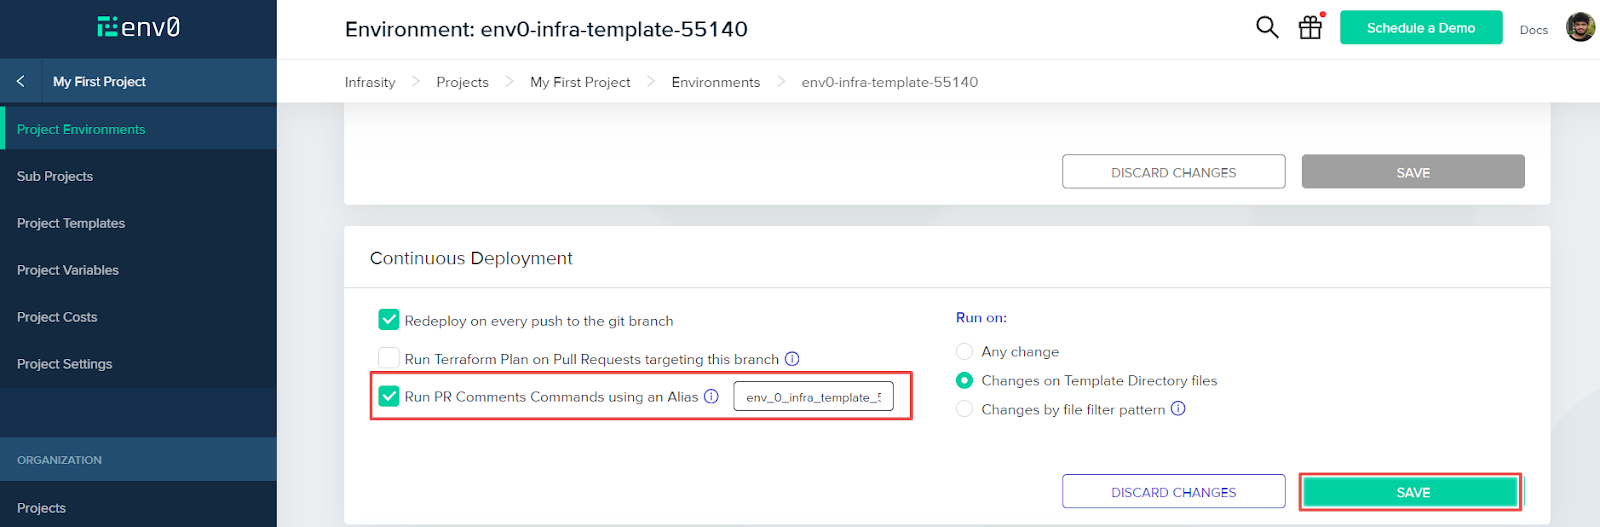
Task: Click the back arrow beside My First Project
Action: pos(20,81)
